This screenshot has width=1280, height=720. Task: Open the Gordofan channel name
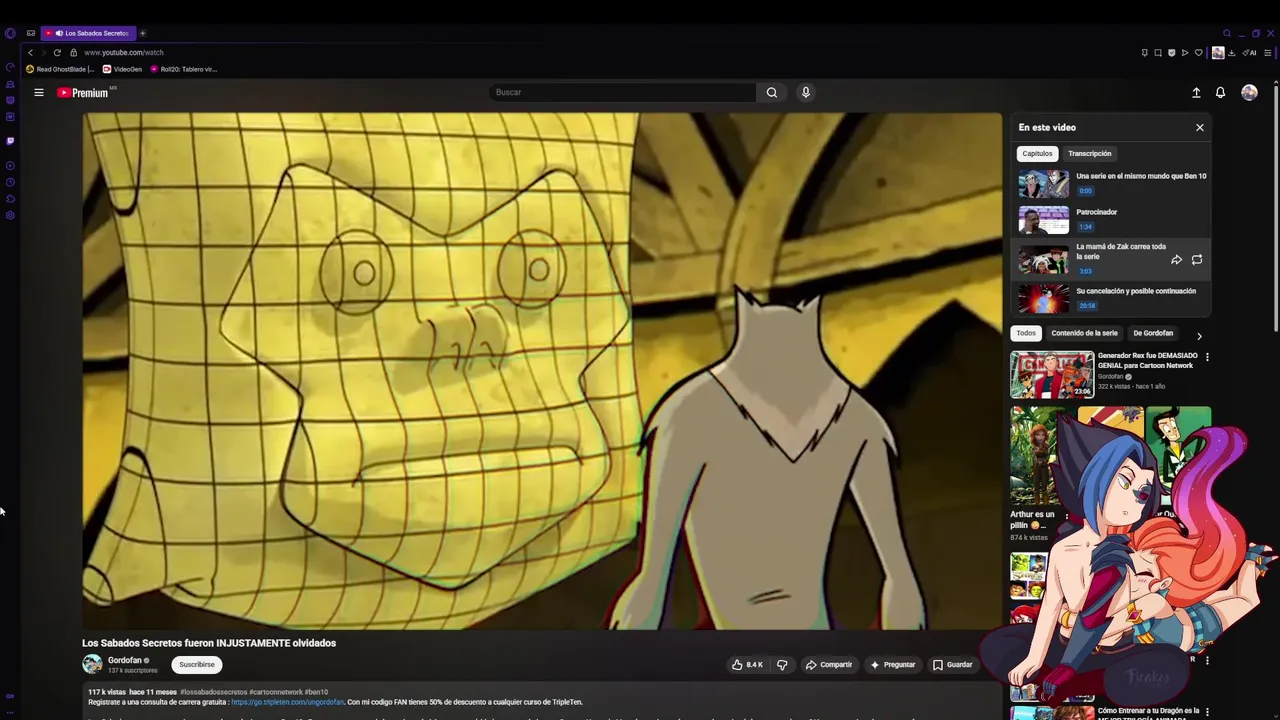pyautogui.click(x=125, y=660)
